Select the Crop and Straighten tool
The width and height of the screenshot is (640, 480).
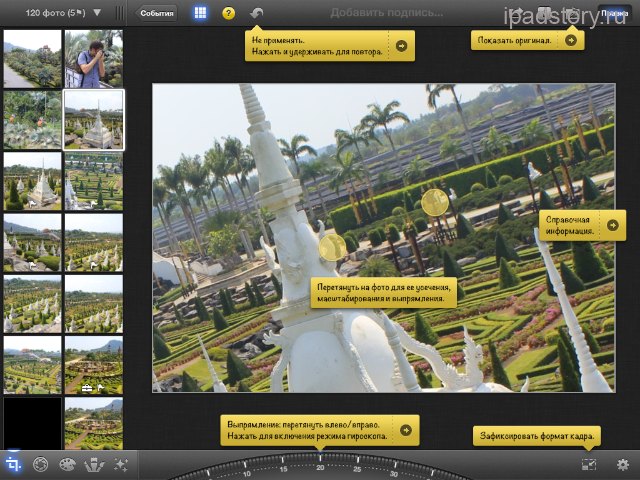(13, 464)
